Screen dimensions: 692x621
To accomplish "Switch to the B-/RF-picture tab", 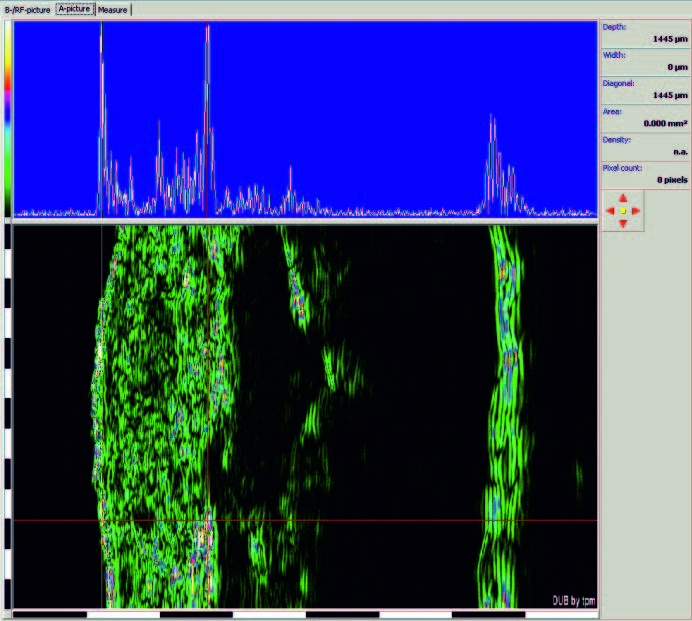I will [27, 9].
